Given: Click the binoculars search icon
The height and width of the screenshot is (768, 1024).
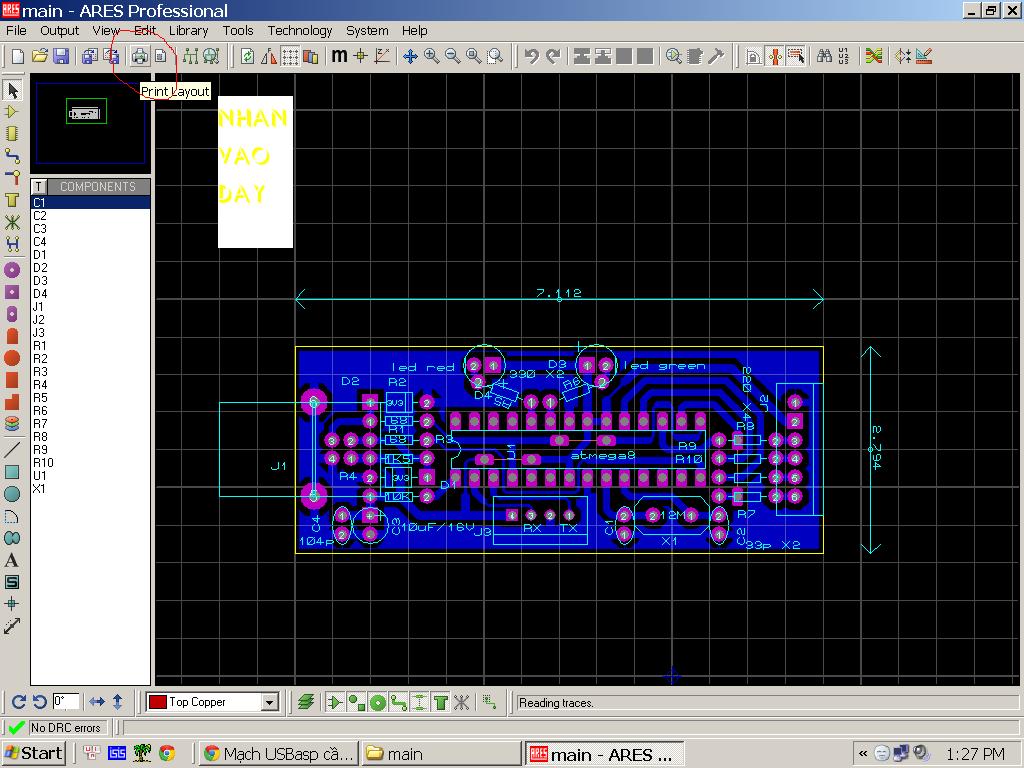Looking at the screenshot, I should 823,56.
